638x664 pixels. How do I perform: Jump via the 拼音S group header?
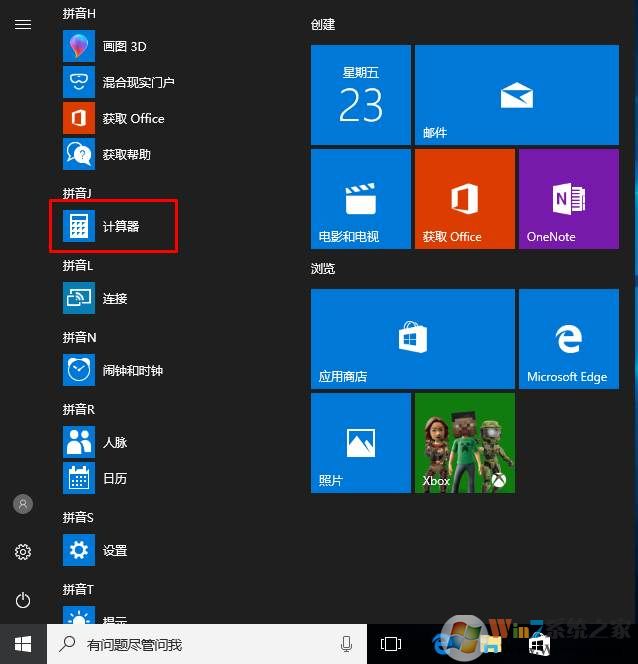pyautogui.click(x=78, y=517)
